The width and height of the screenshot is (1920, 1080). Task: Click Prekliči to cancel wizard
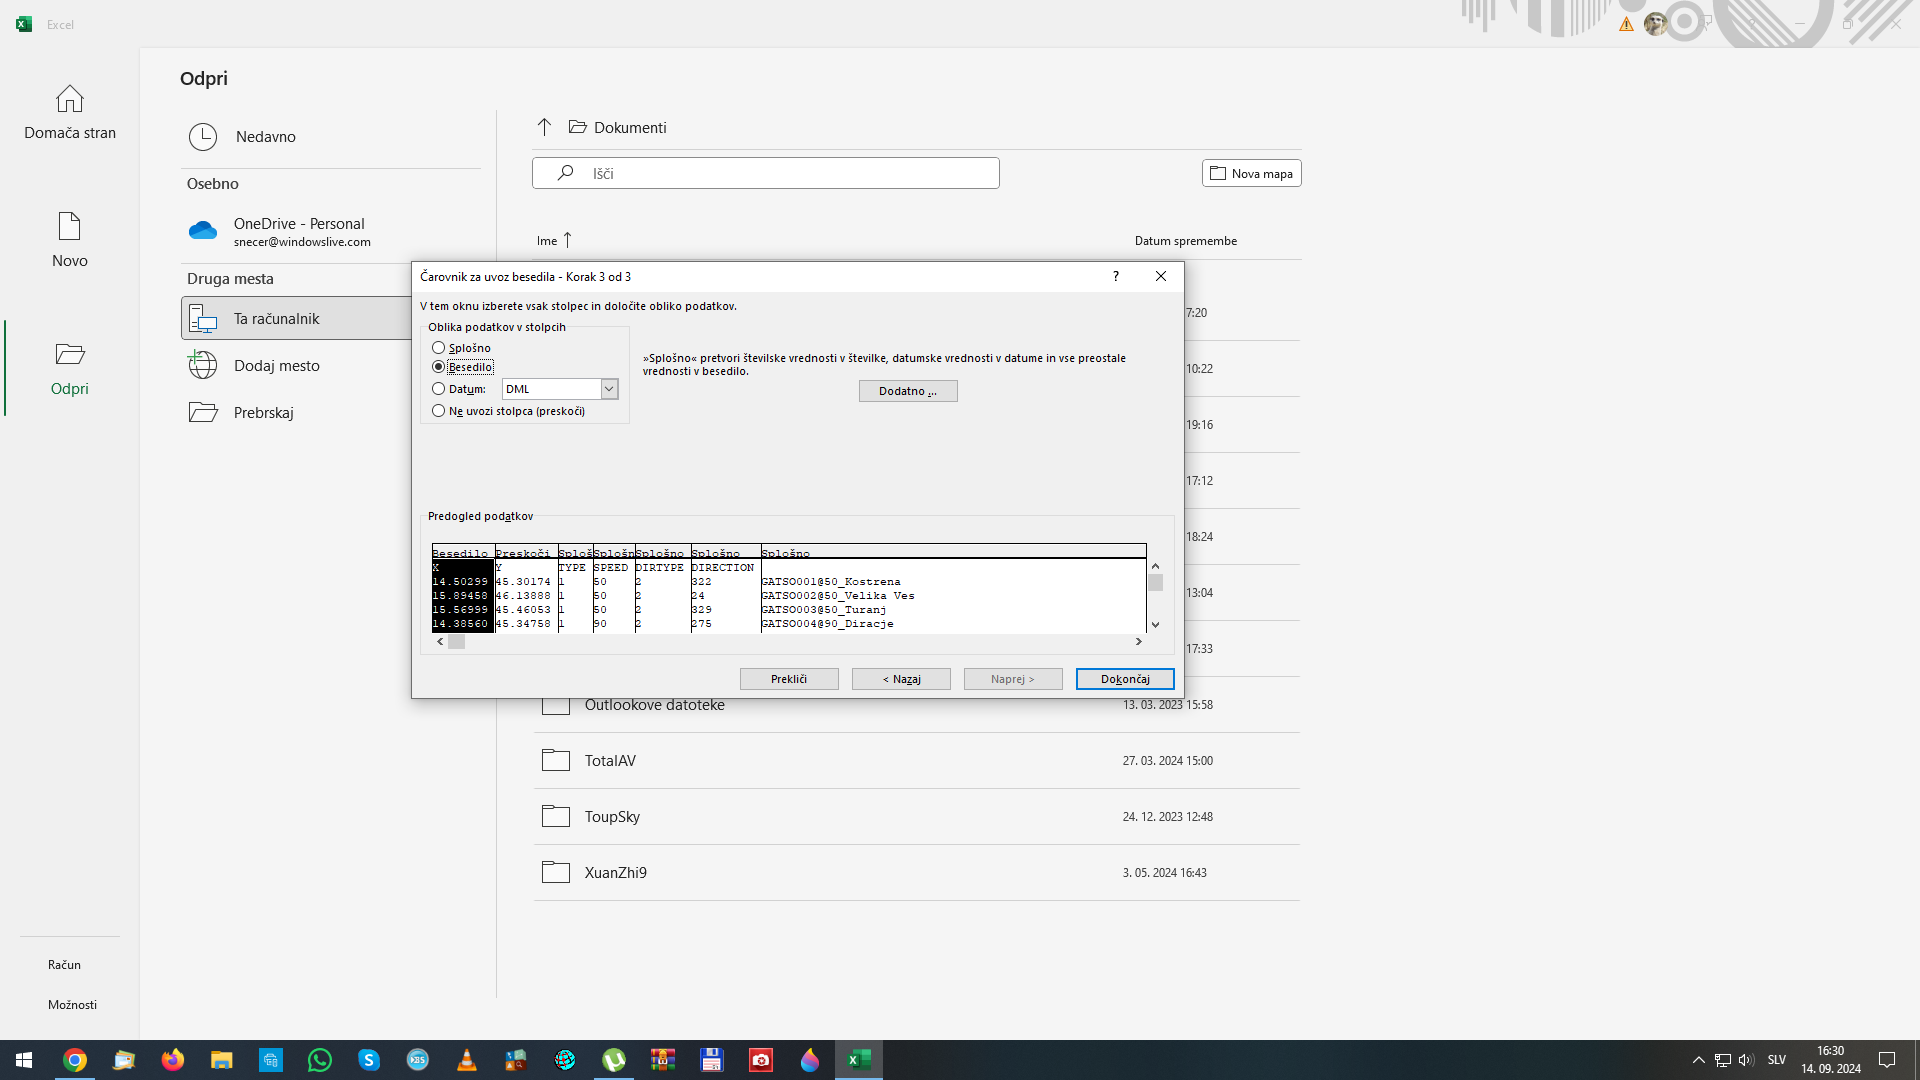pos(789,679)
